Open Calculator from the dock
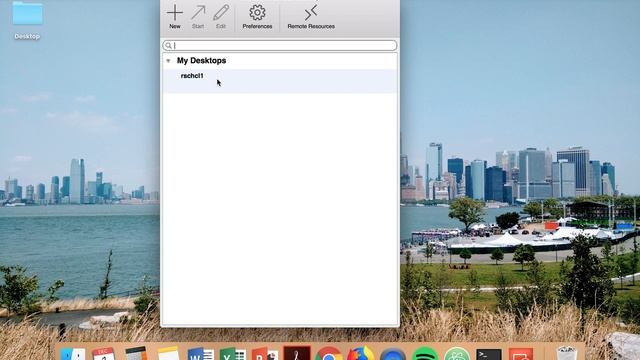640x360 pixels. 136,353
